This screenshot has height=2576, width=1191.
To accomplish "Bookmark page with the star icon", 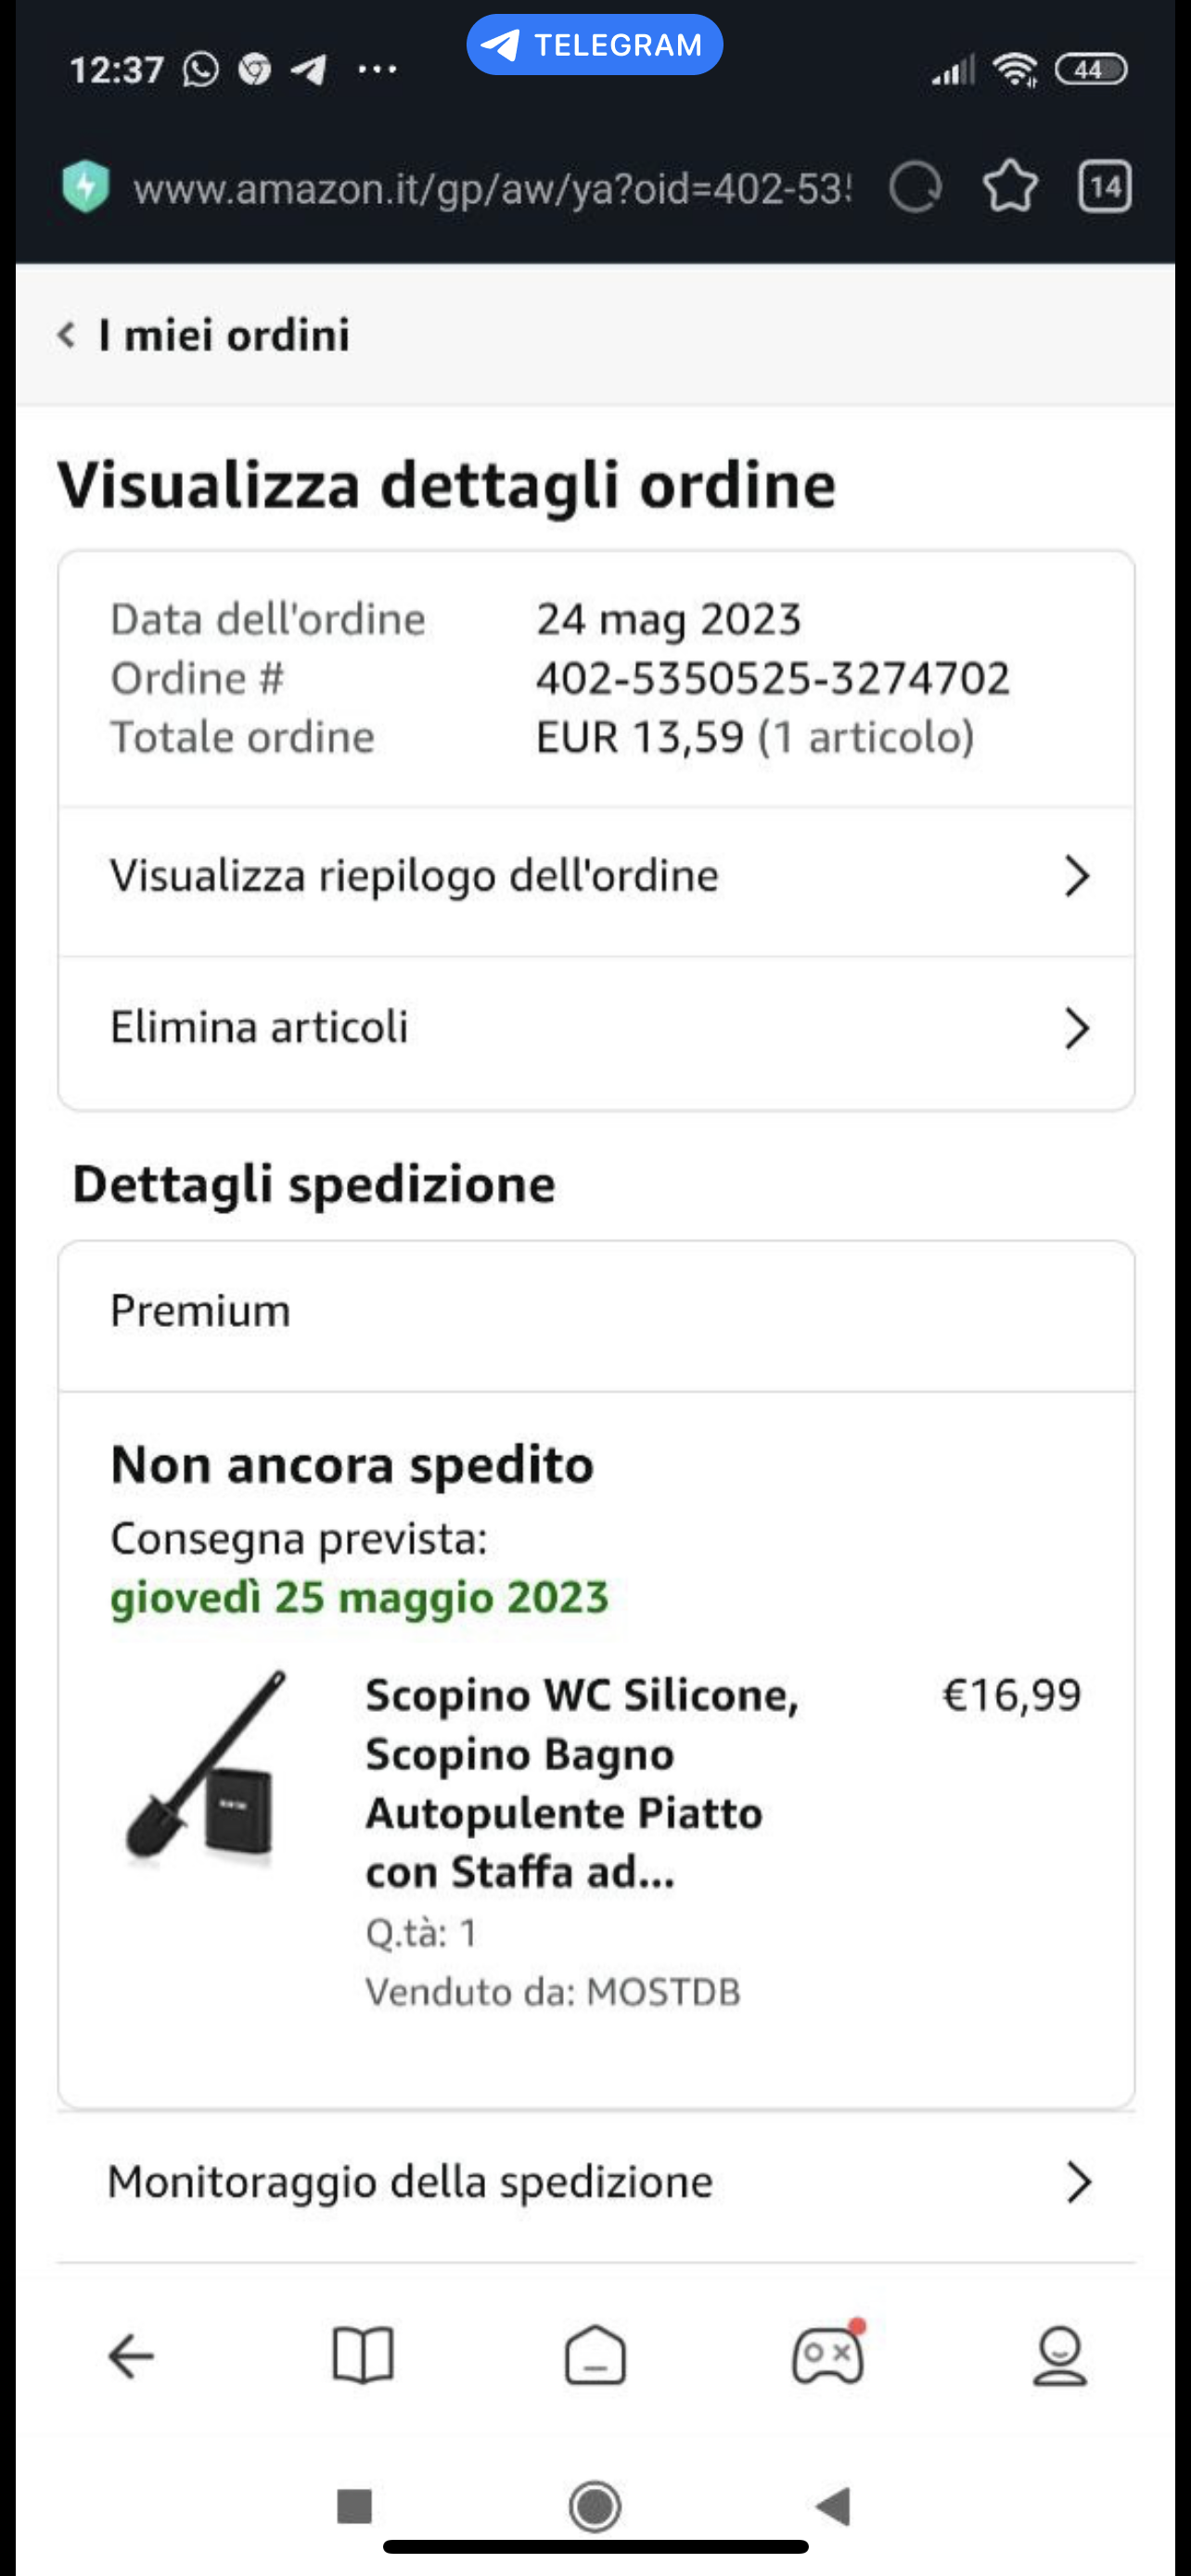I will (x=1010, y=187).
